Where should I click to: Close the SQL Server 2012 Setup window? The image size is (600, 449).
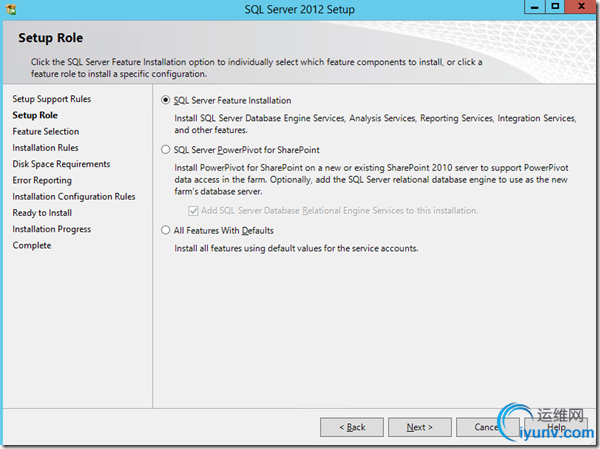coord(581,7)
